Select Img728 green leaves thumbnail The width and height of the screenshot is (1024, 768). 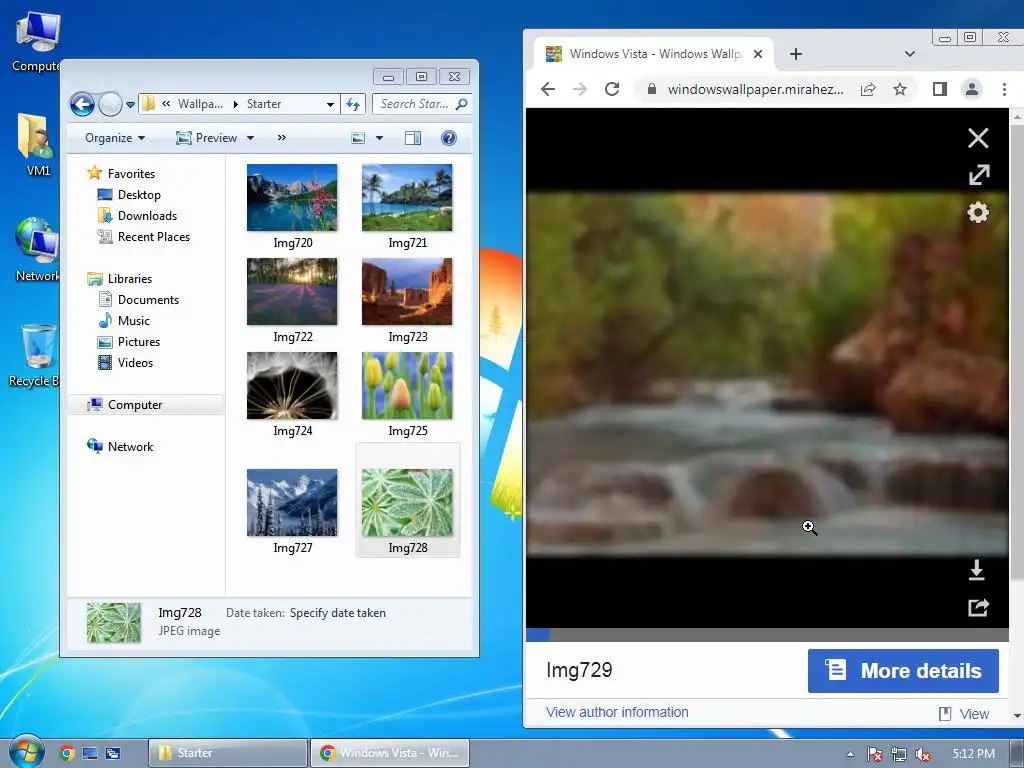coord(407,502)
